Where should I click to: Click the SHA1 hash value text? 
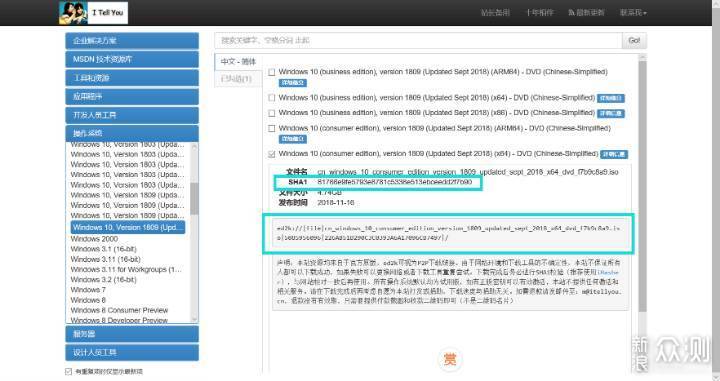click(x=394, y=182)
